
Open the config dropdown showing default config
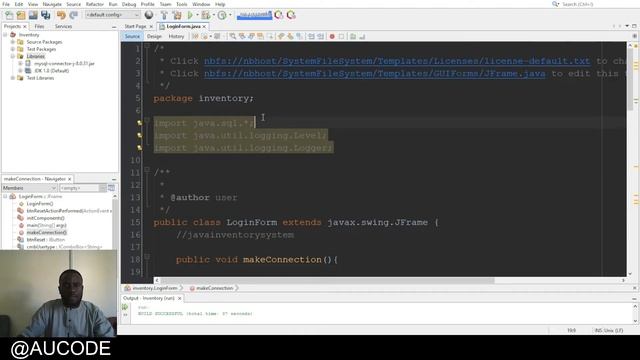[x=112, y=15]
